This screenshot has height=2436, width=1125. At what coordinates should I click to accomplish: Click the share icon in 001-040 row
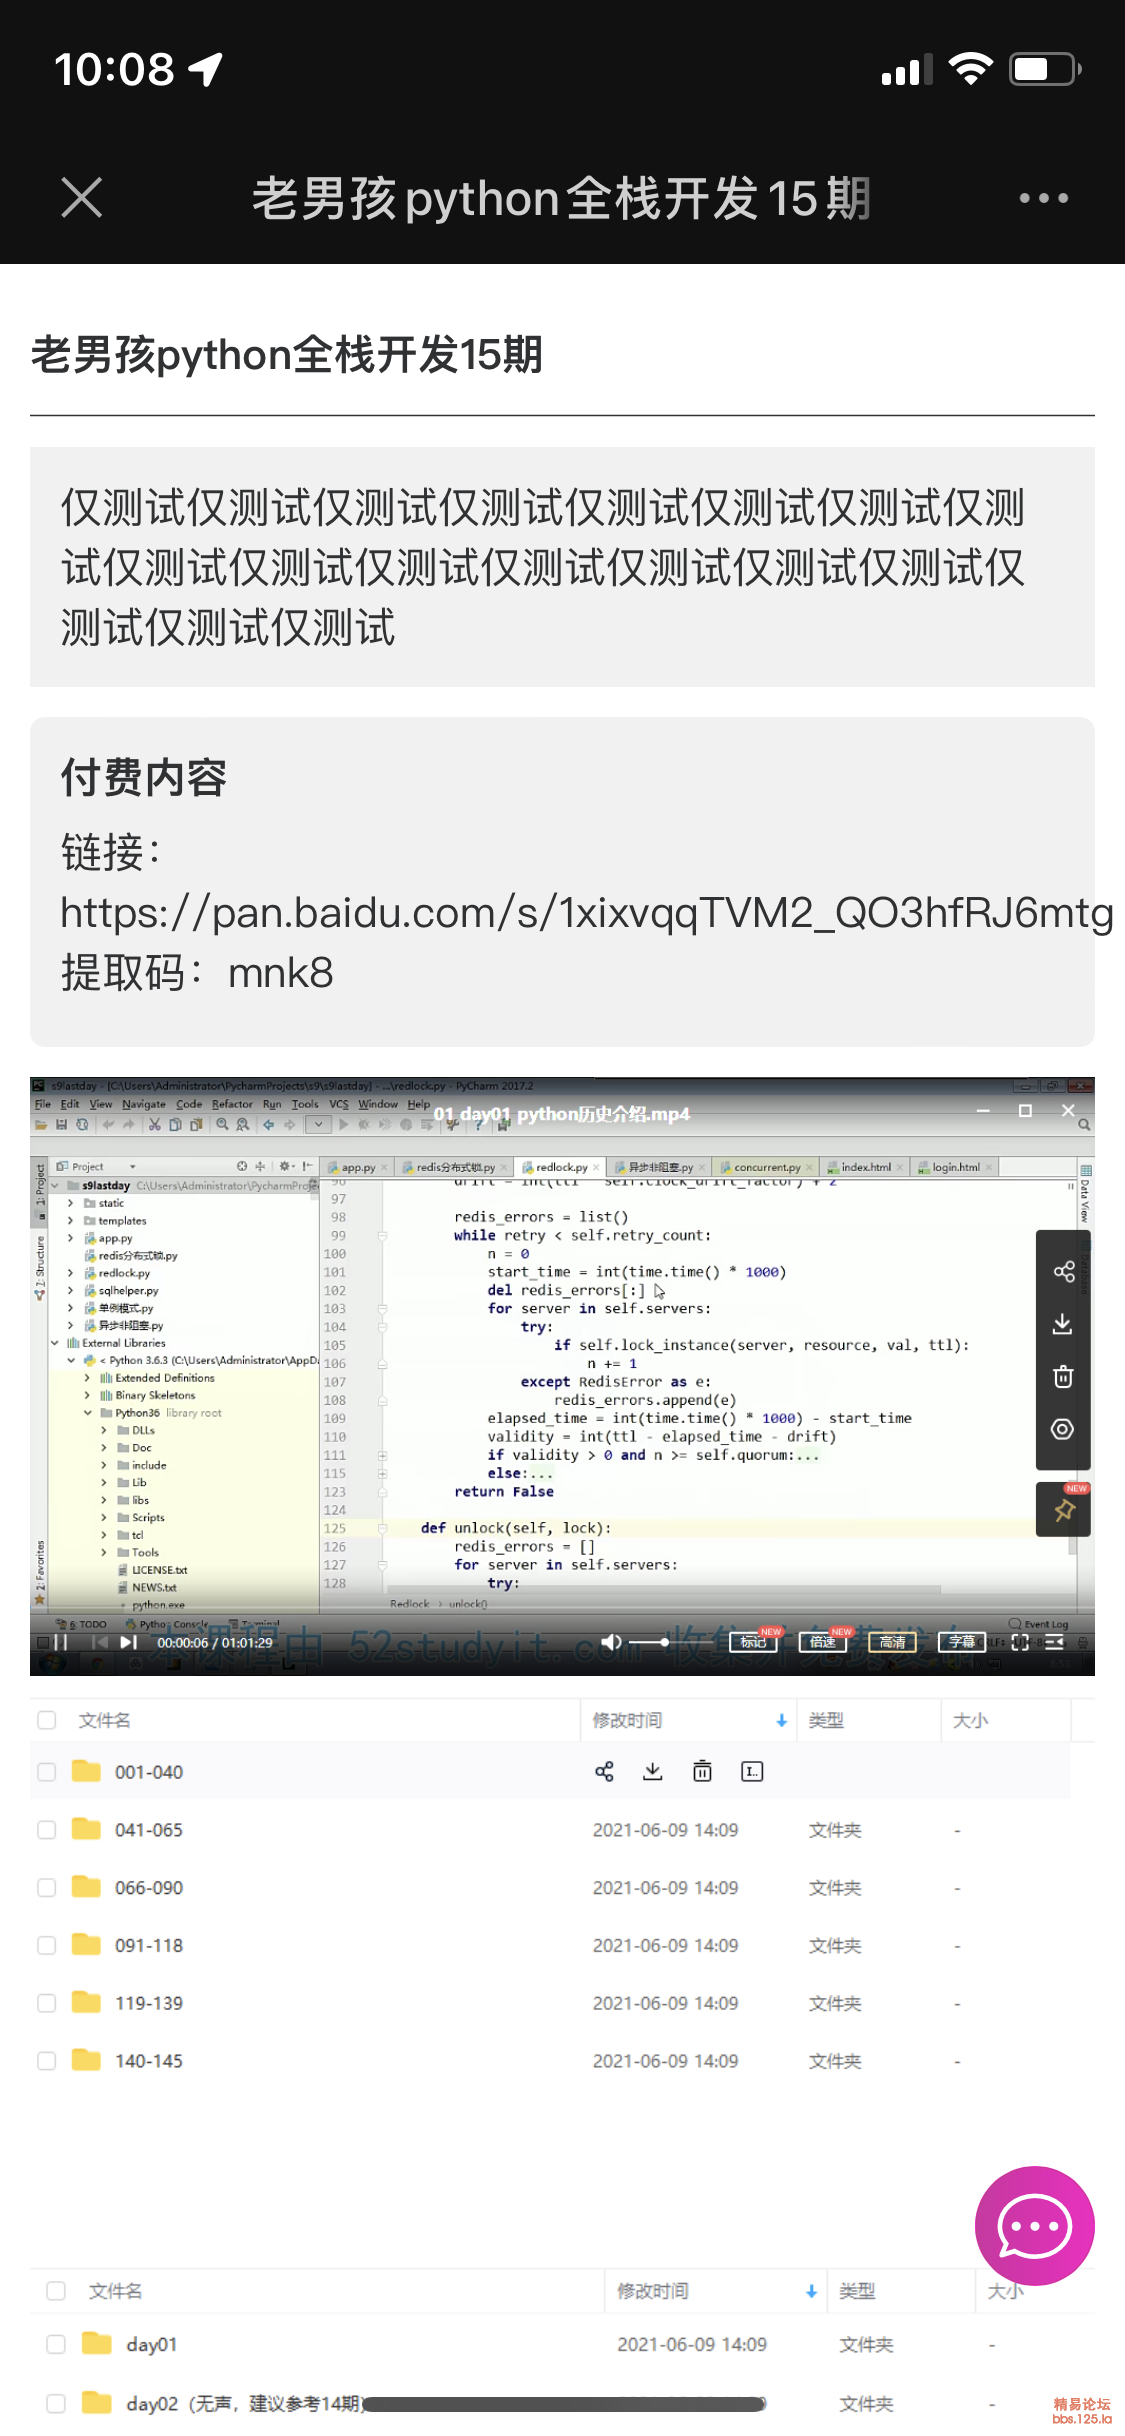pyautogui.click(x=604, y=1772)
